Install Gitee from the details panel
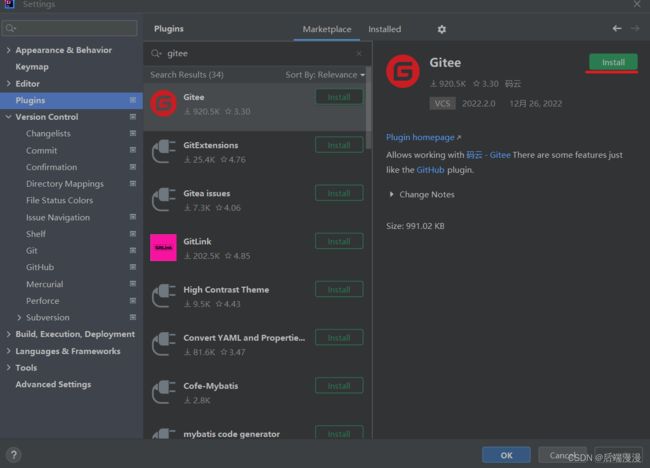 click(x=613, y=62)
